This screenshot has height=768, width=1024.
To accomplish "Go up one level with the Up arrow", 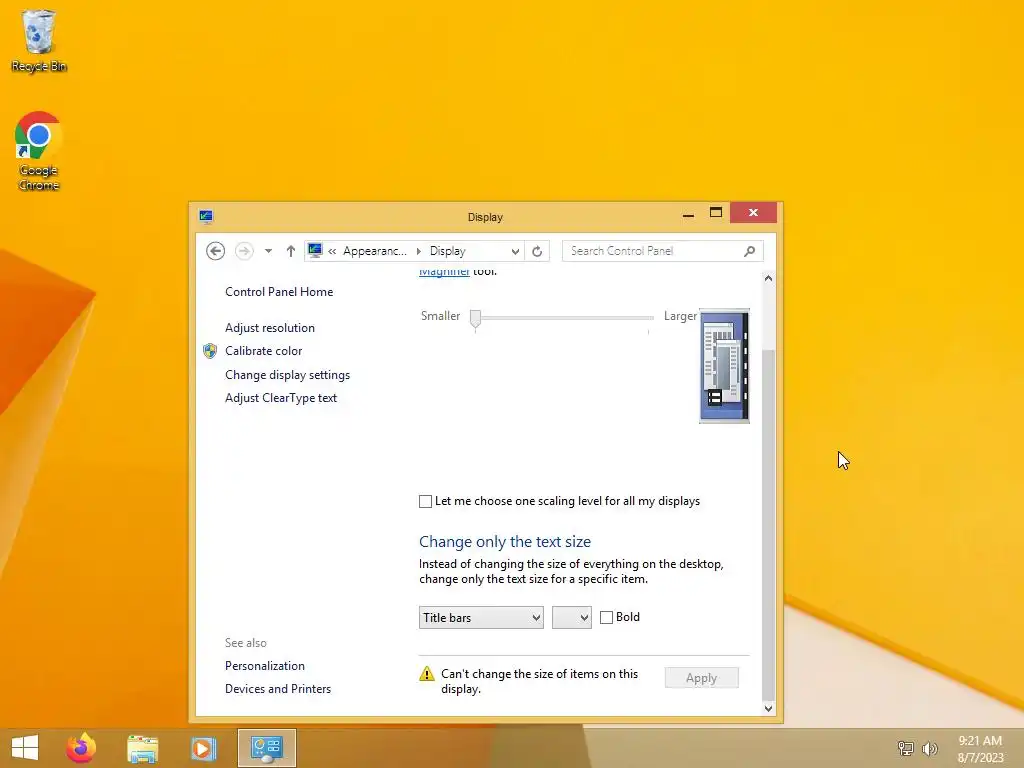I will tap(291, 251).
